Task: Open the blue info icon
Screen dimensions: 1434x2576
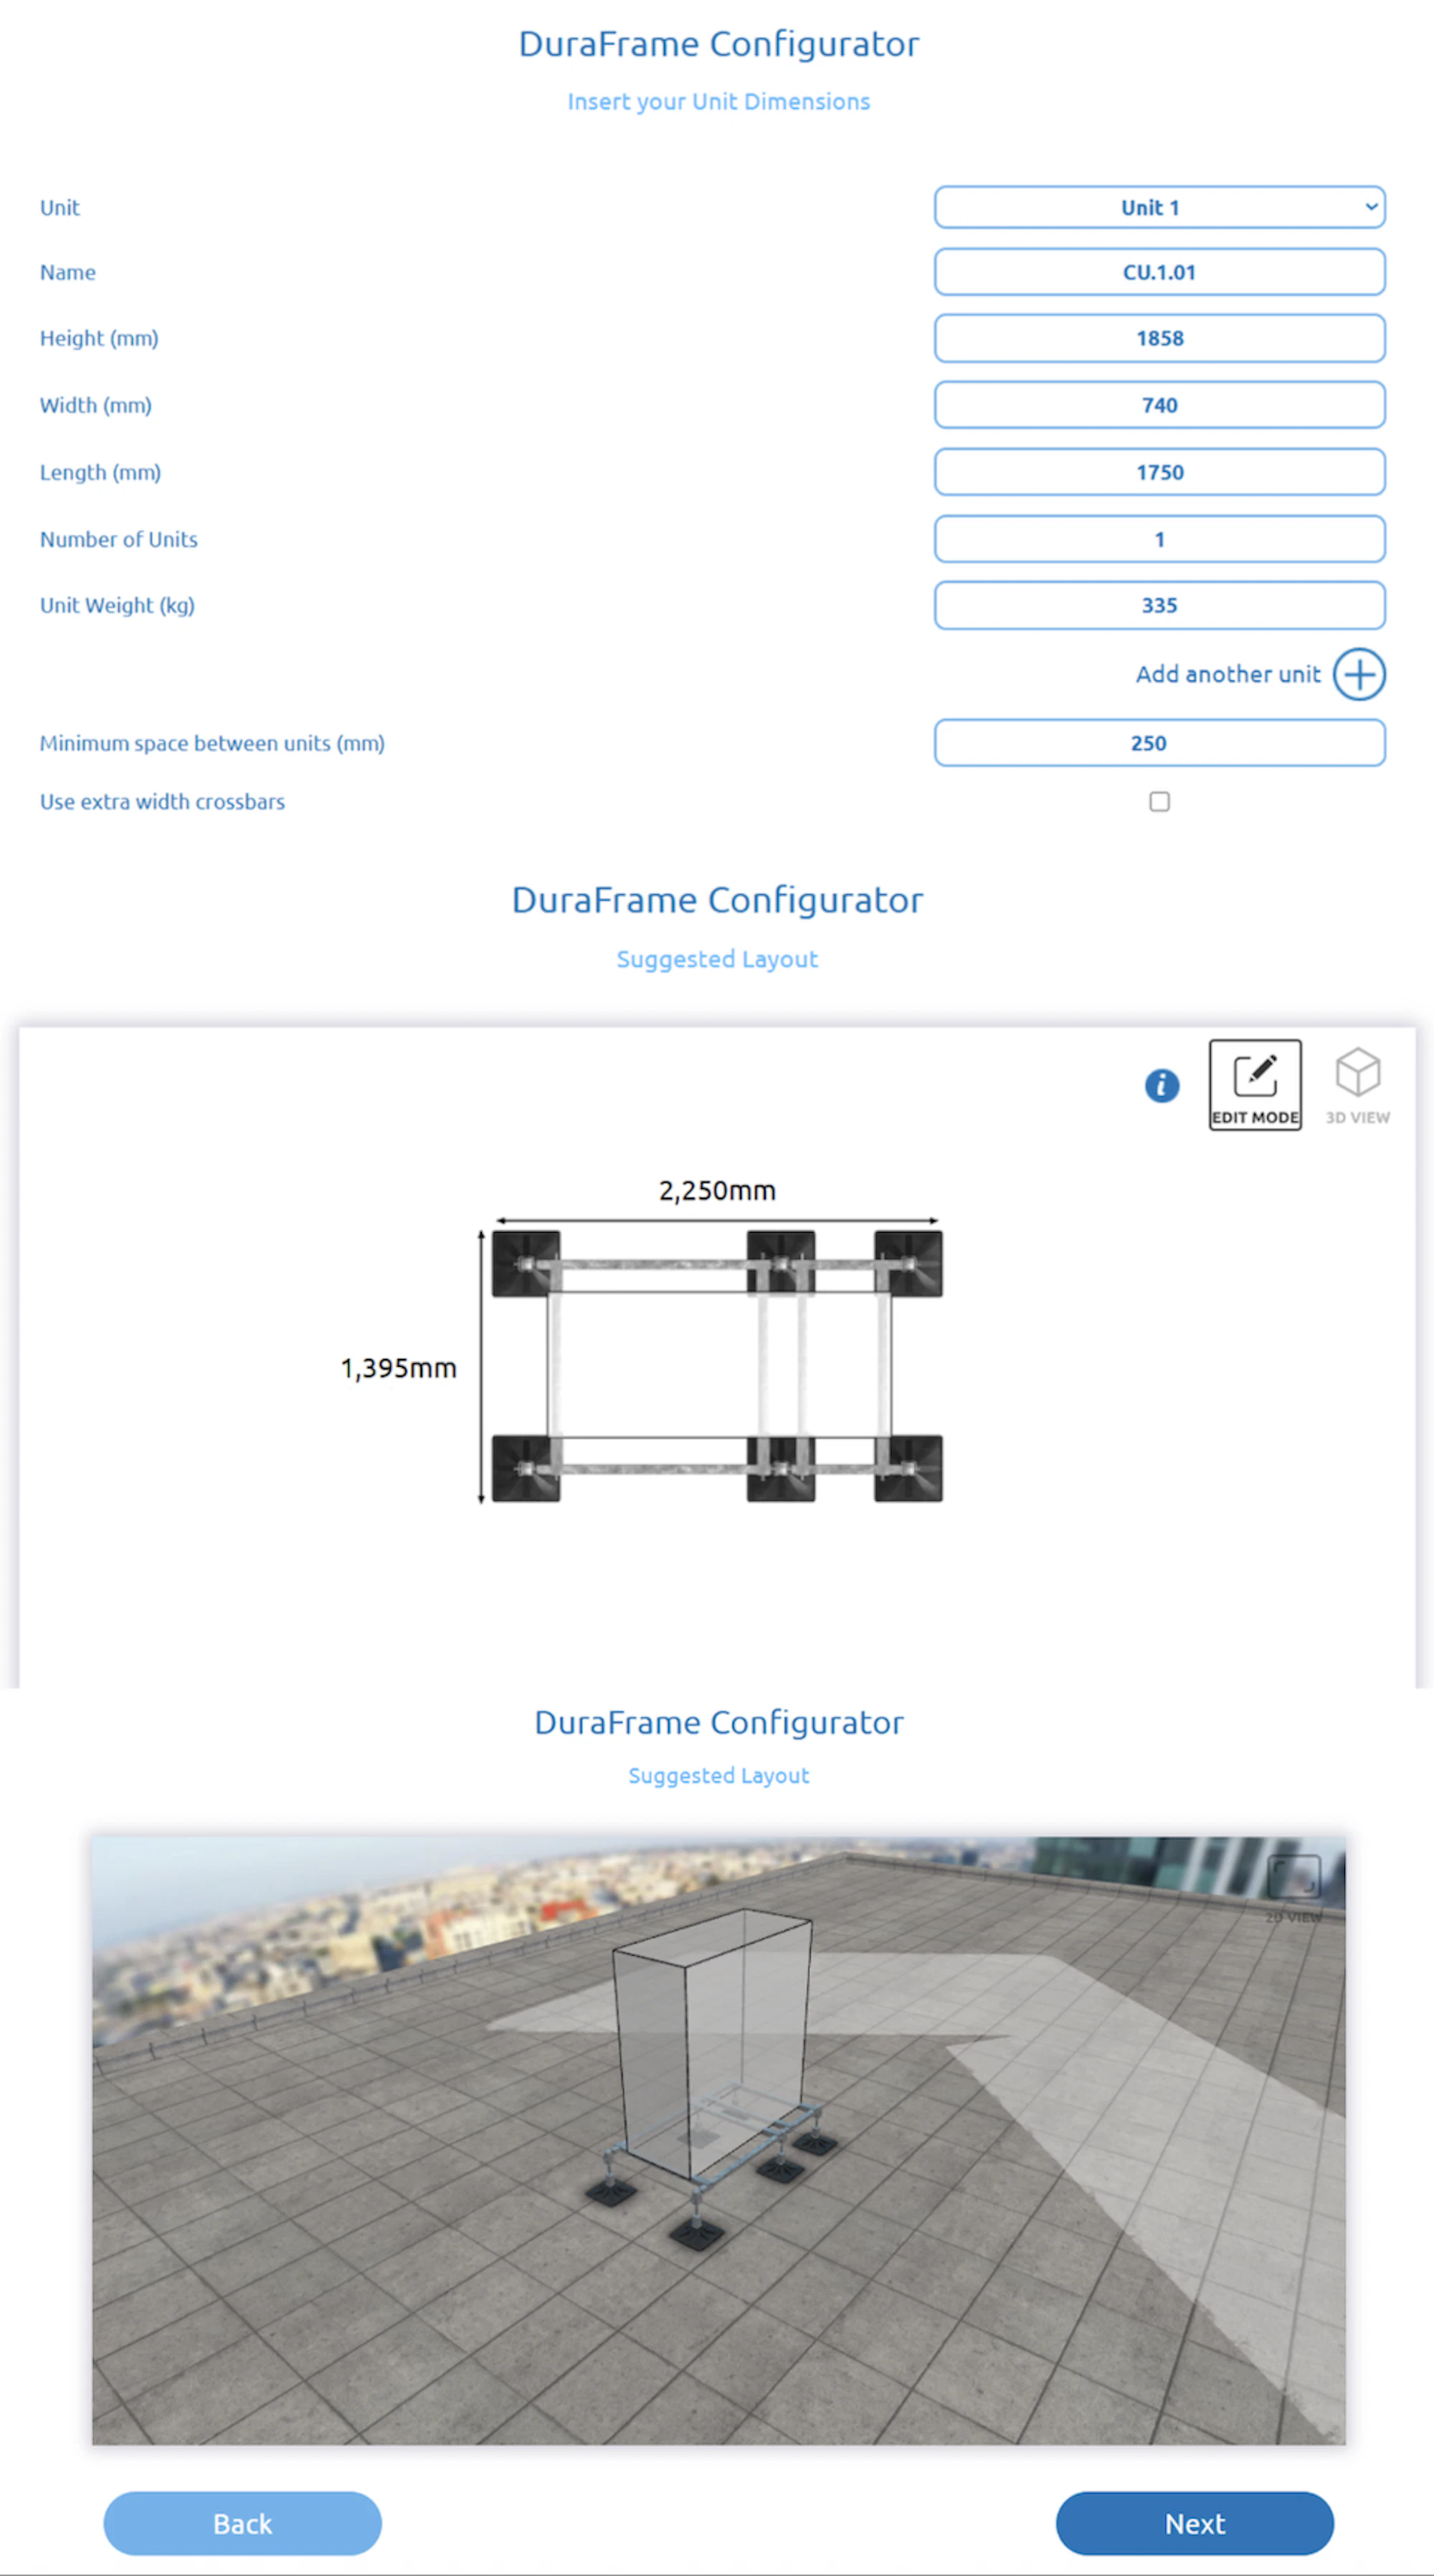Action: (x=1161, y=1085)
